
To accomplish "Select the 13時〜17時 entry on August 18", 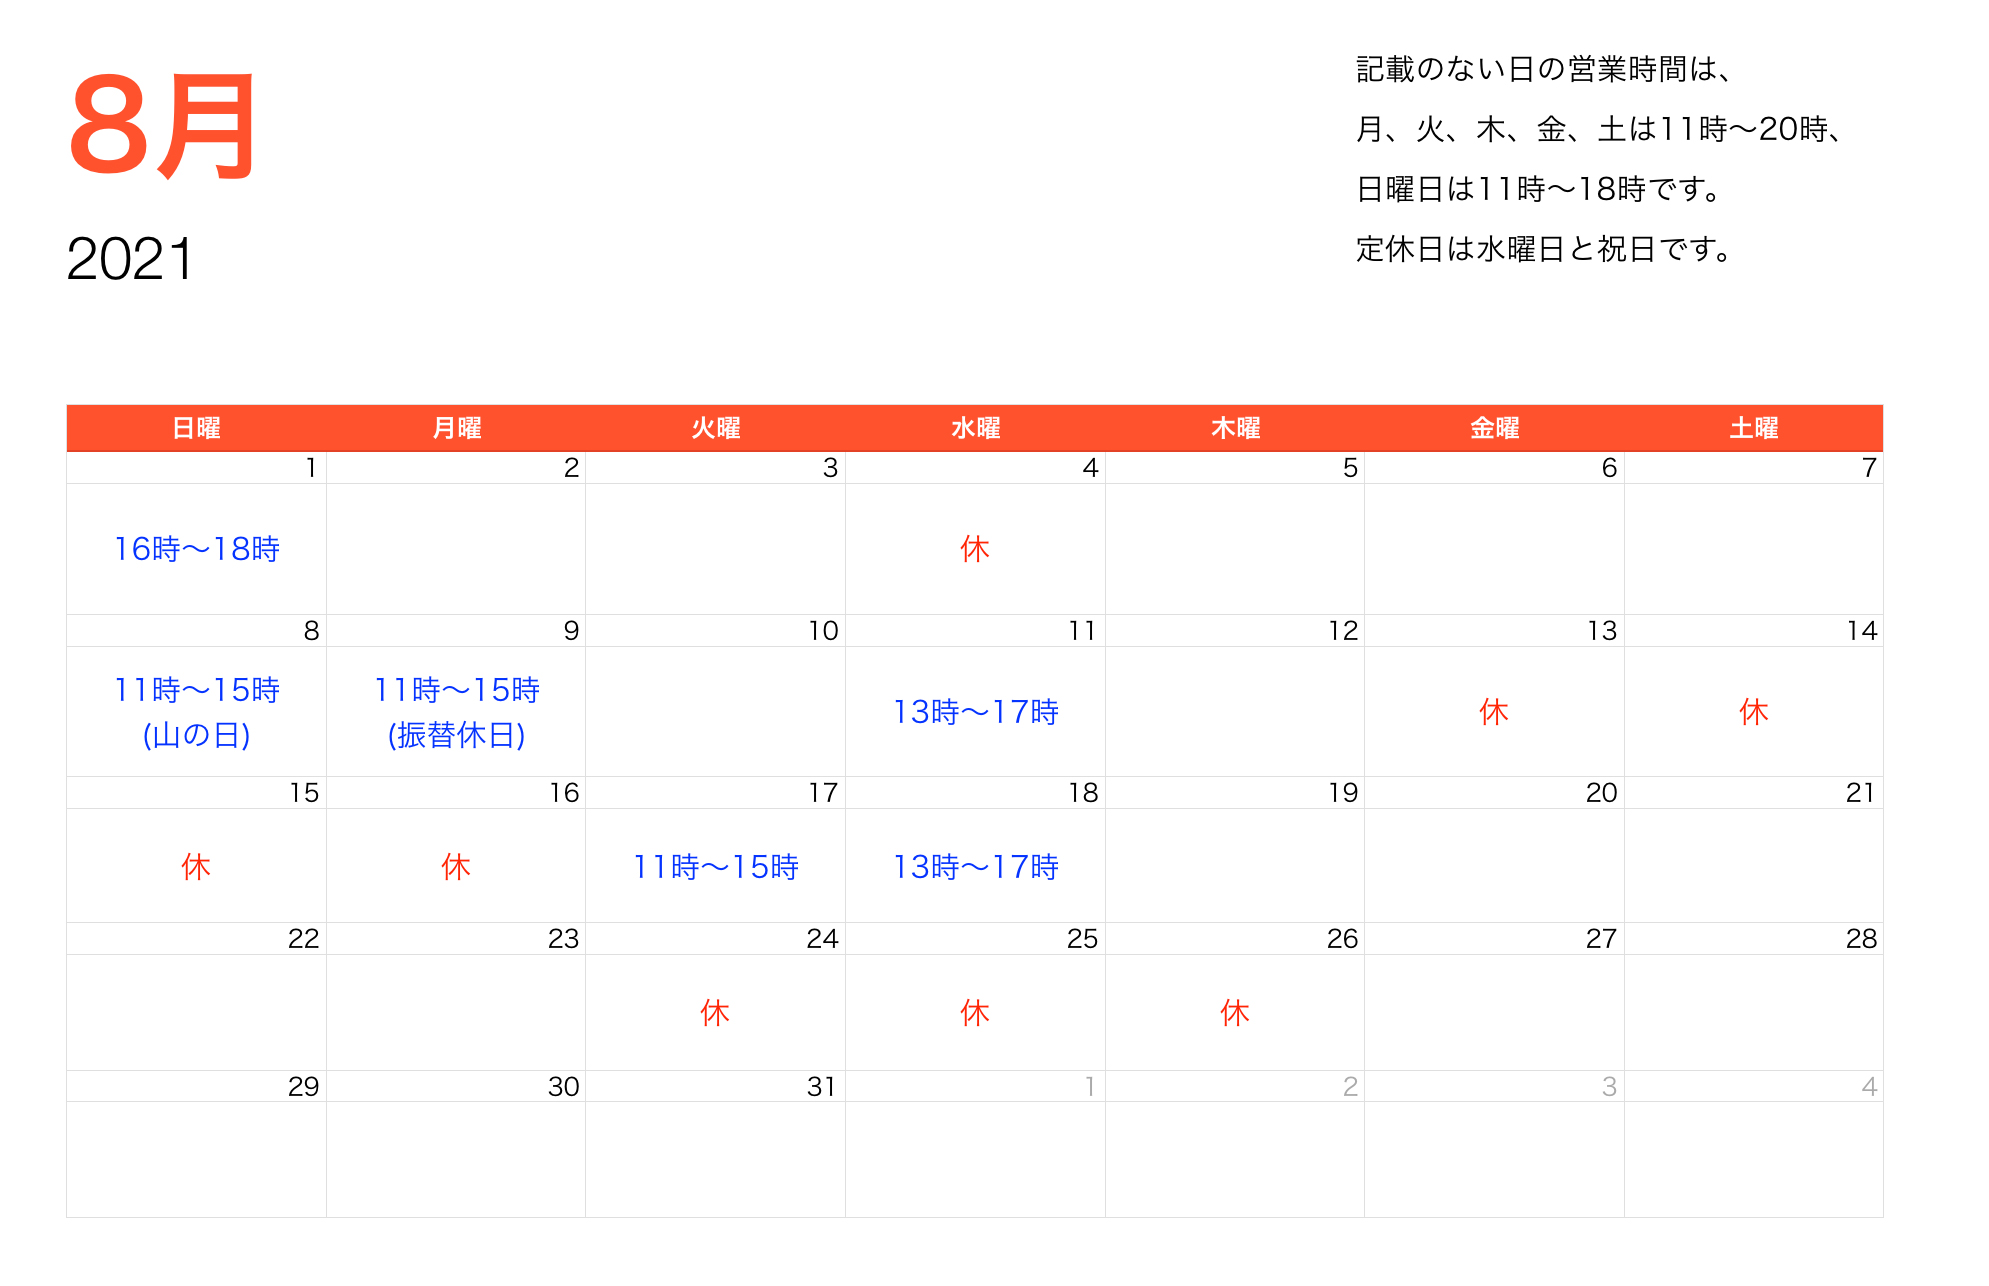I will [975, 867].
